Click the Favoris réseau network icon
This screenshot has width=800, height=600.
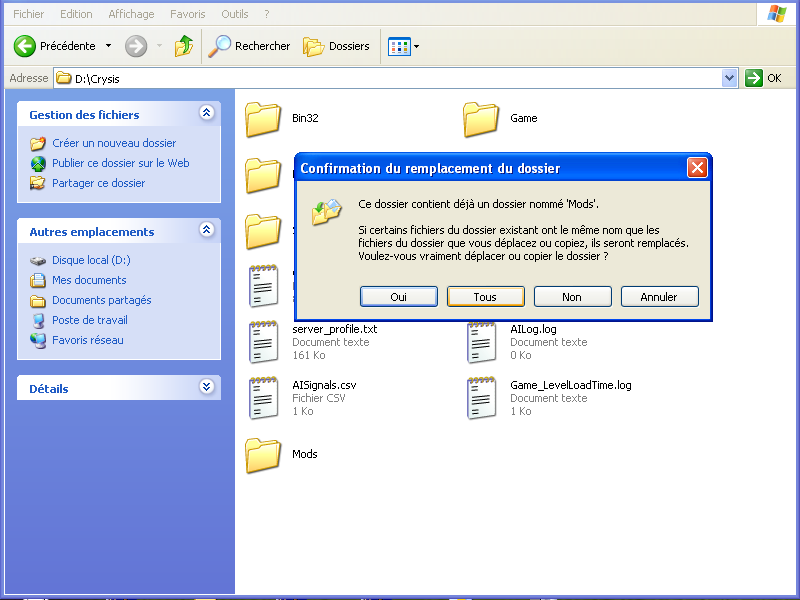38,340
